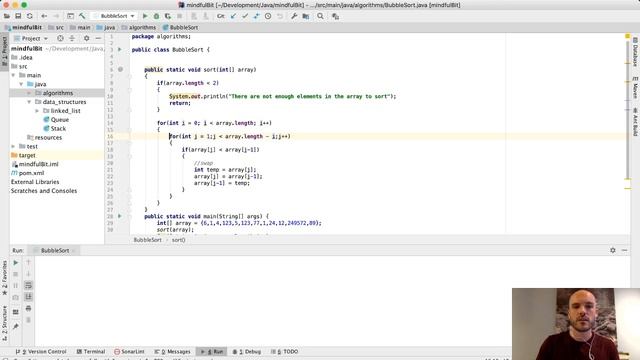Viewport: 640px width, 360px height.
Task: Open the Messages tool window tab
Action: (173, 351)
